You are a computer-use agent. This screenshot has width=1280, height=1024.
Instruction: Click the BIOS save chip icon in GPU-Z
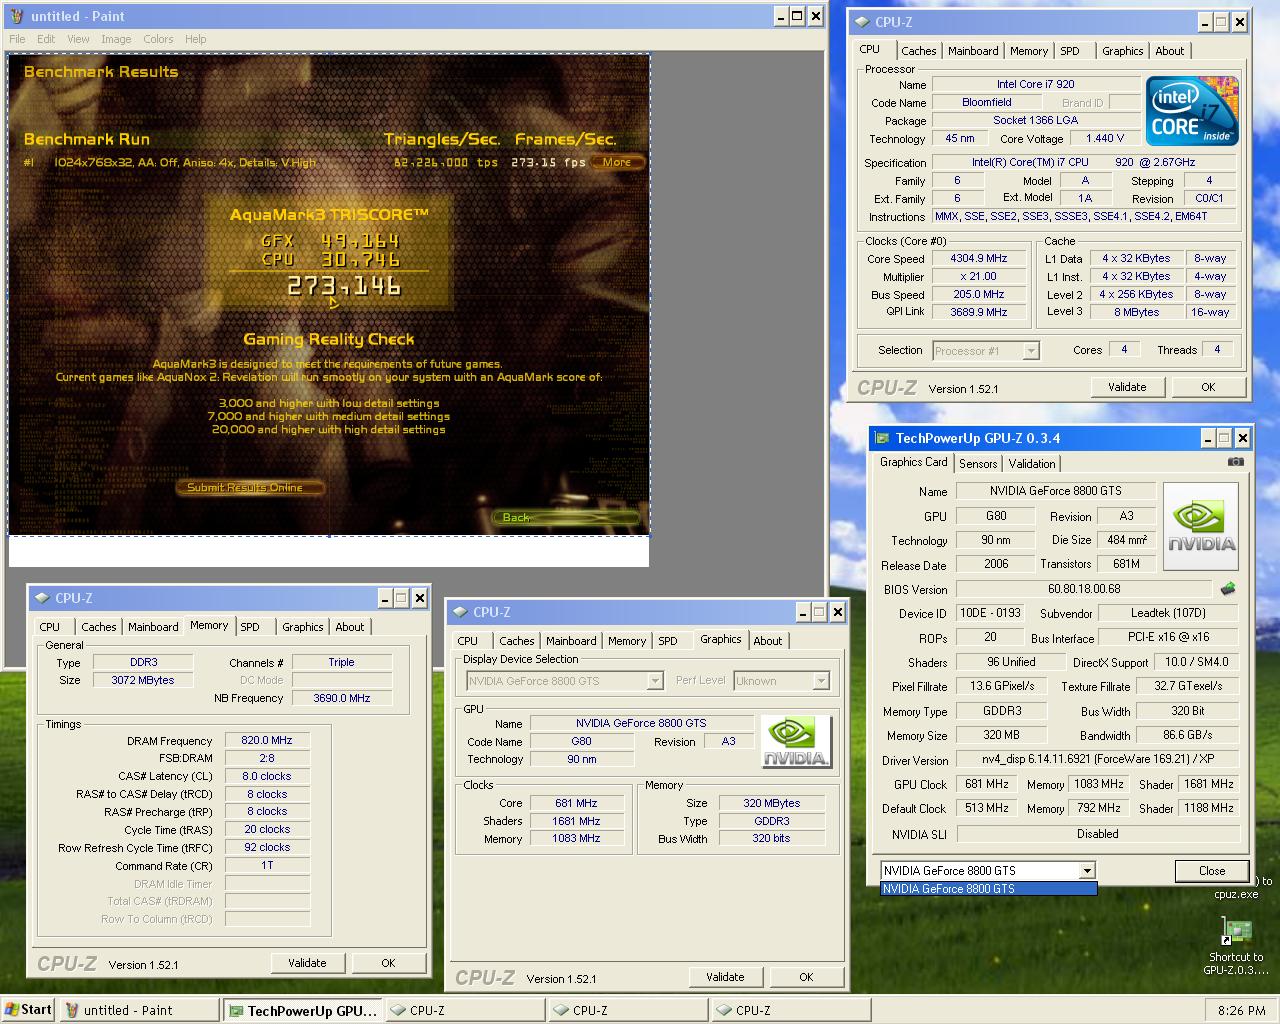pos(1228,589)
